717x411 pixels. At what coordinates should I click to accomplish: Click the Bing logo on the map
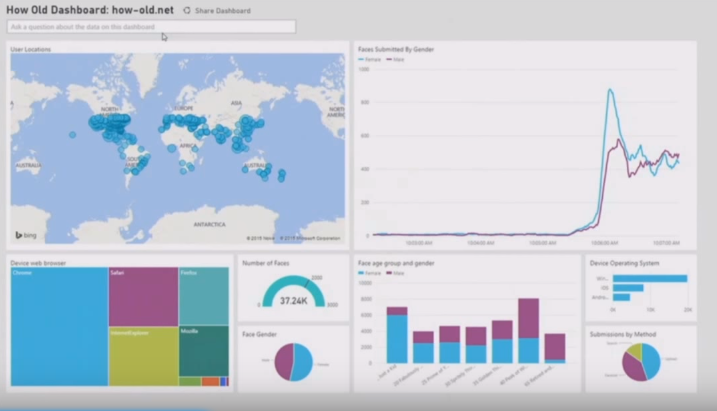pos(26,235)
